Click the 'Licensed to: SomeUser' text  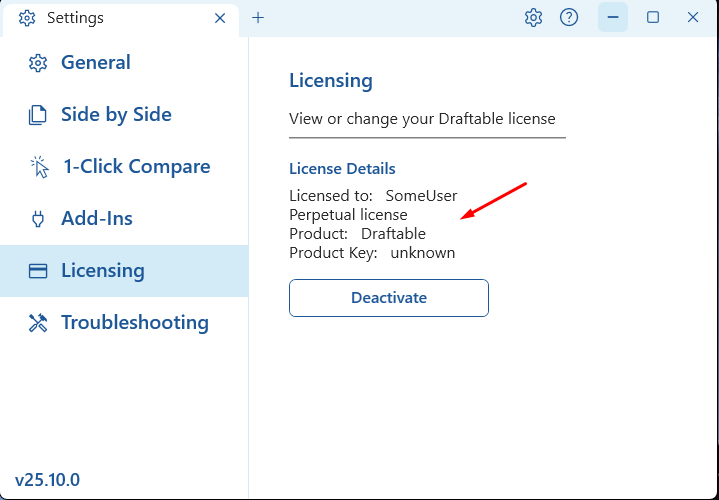pos(373,196)
